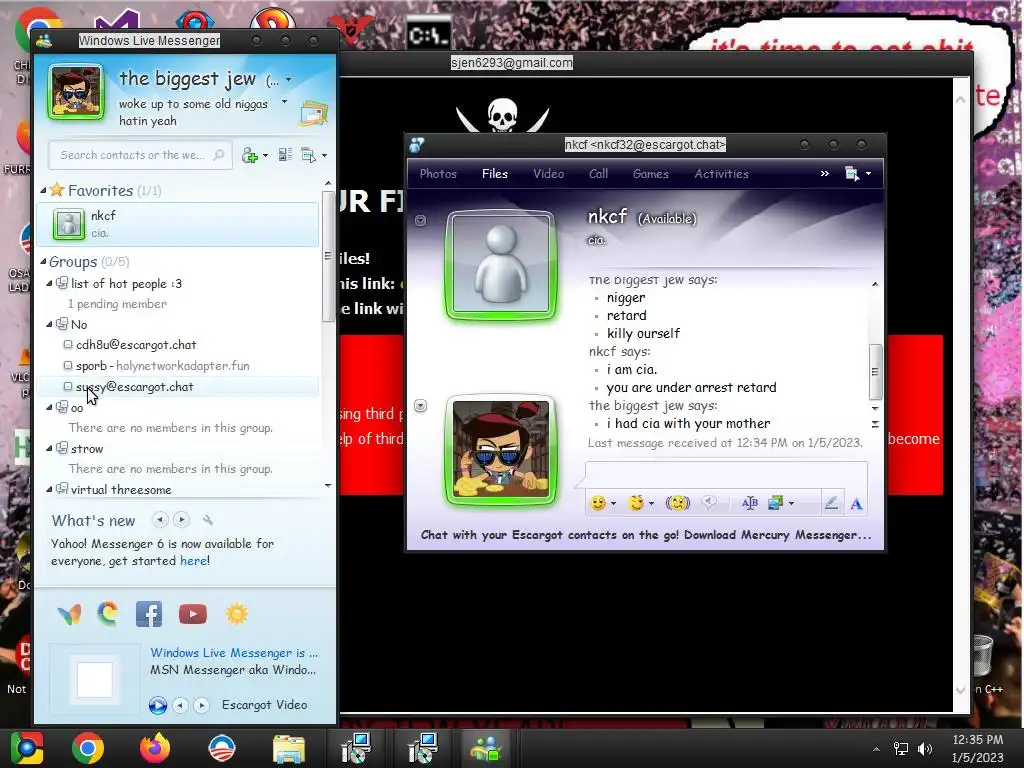1024x768 pixels.
Task: Open the smiley emoticon picker in chat
Action: [598, 503]
